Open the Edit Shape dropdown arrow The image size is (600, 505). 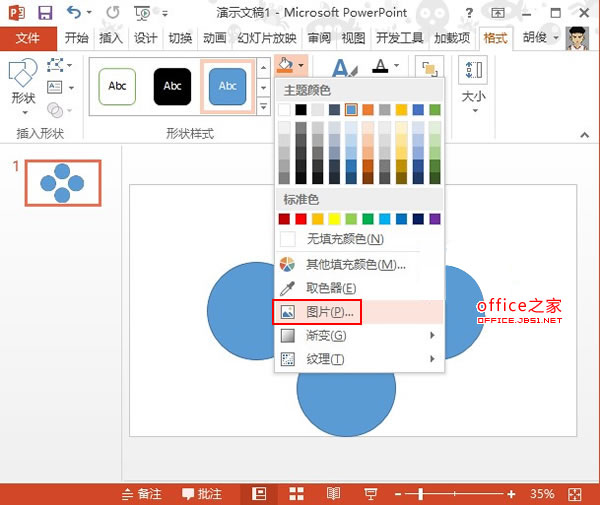click(x=69, y=65)
